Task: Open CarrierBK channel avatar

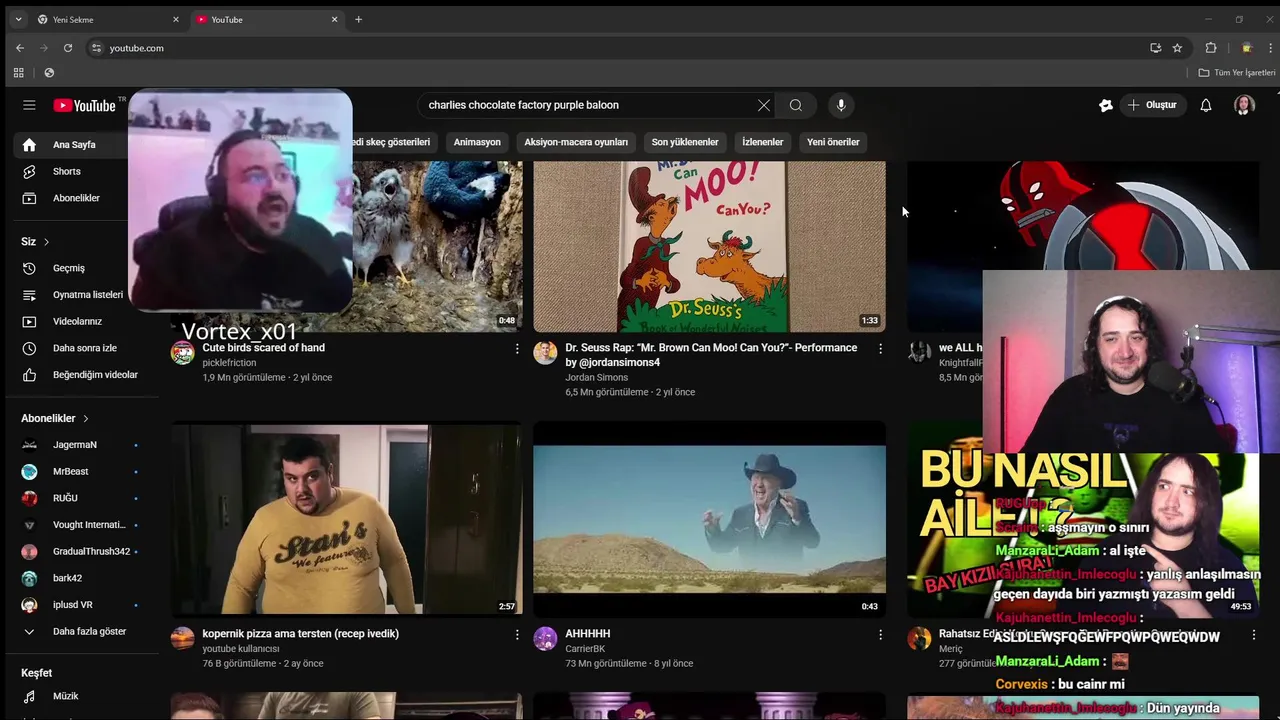Action: point(545,639)
